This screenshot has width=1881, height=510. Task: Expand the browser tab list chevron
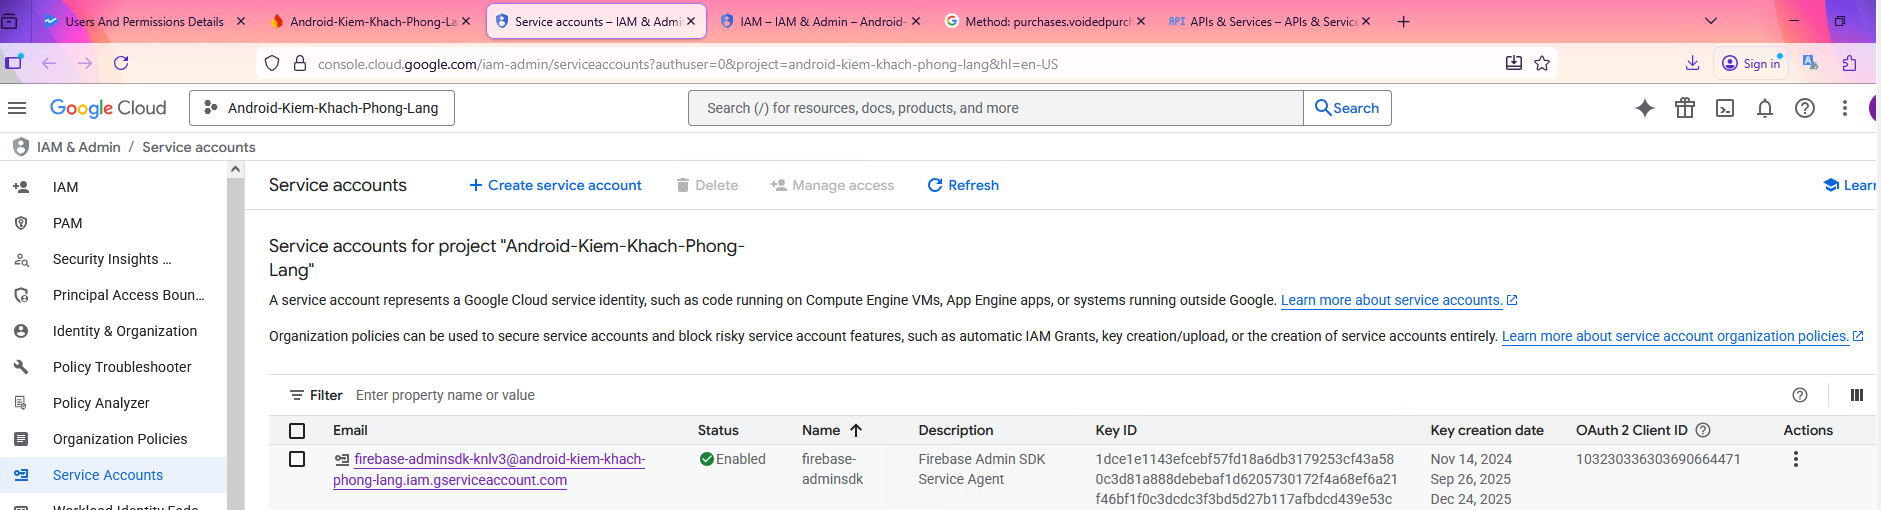click(1710, 21)
